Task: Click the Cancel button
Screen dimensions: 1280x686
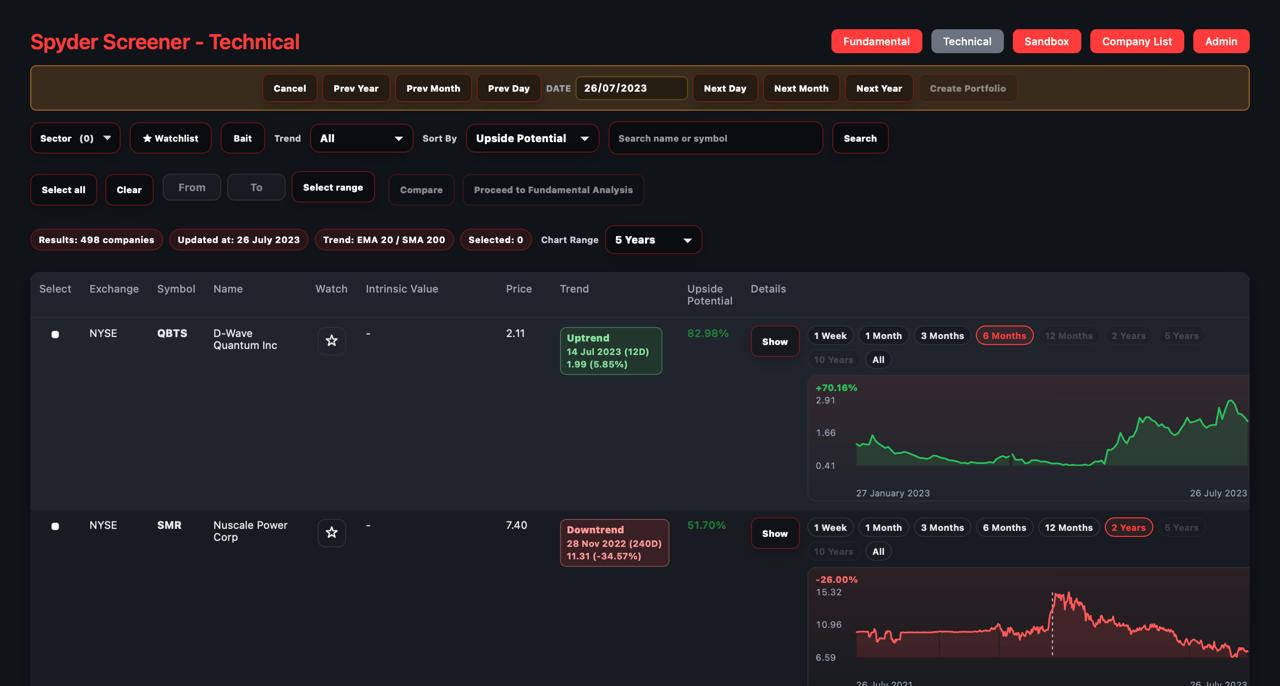Action: coord(290,88)
